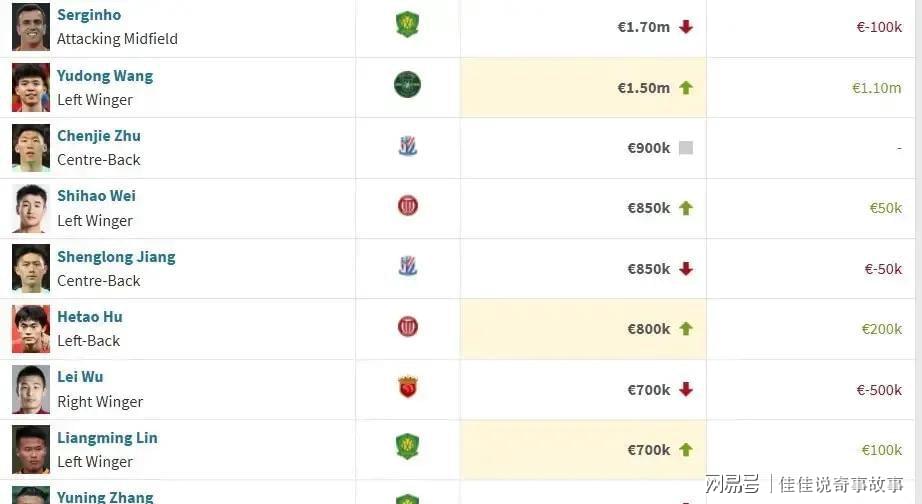
Task: Click the club crest in Shenglong Jiang's row
Action: pyautogui.click(x=407, y=266)
